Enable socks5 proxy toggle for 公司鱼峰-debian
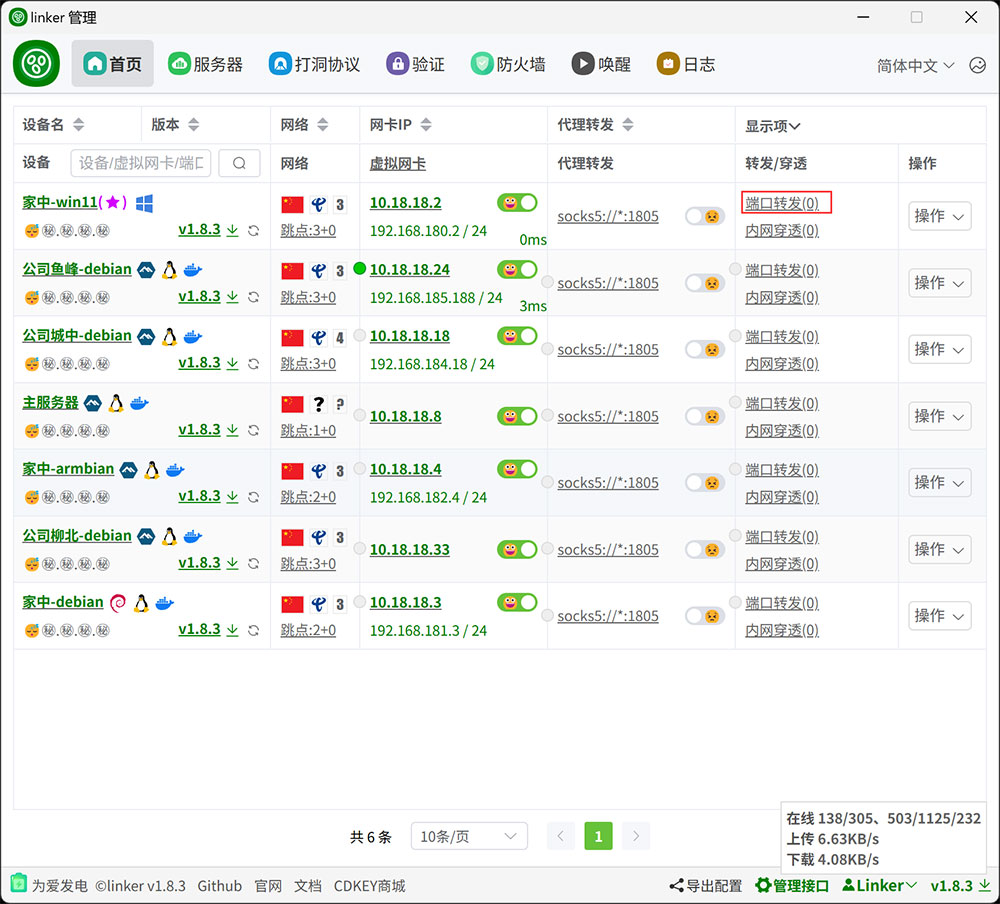 click(705, 283)
